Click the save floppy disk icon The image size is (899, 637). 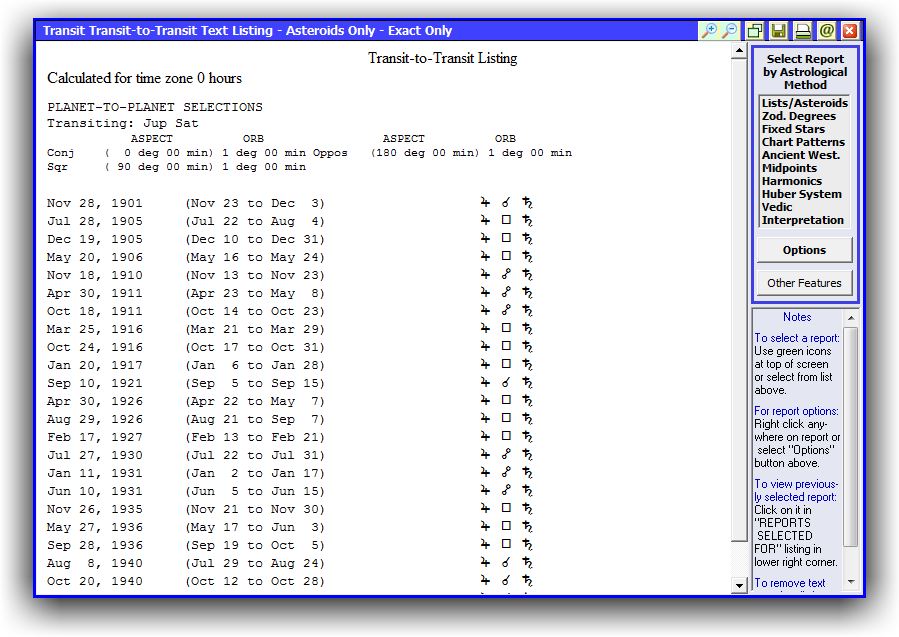coord(779,30)
